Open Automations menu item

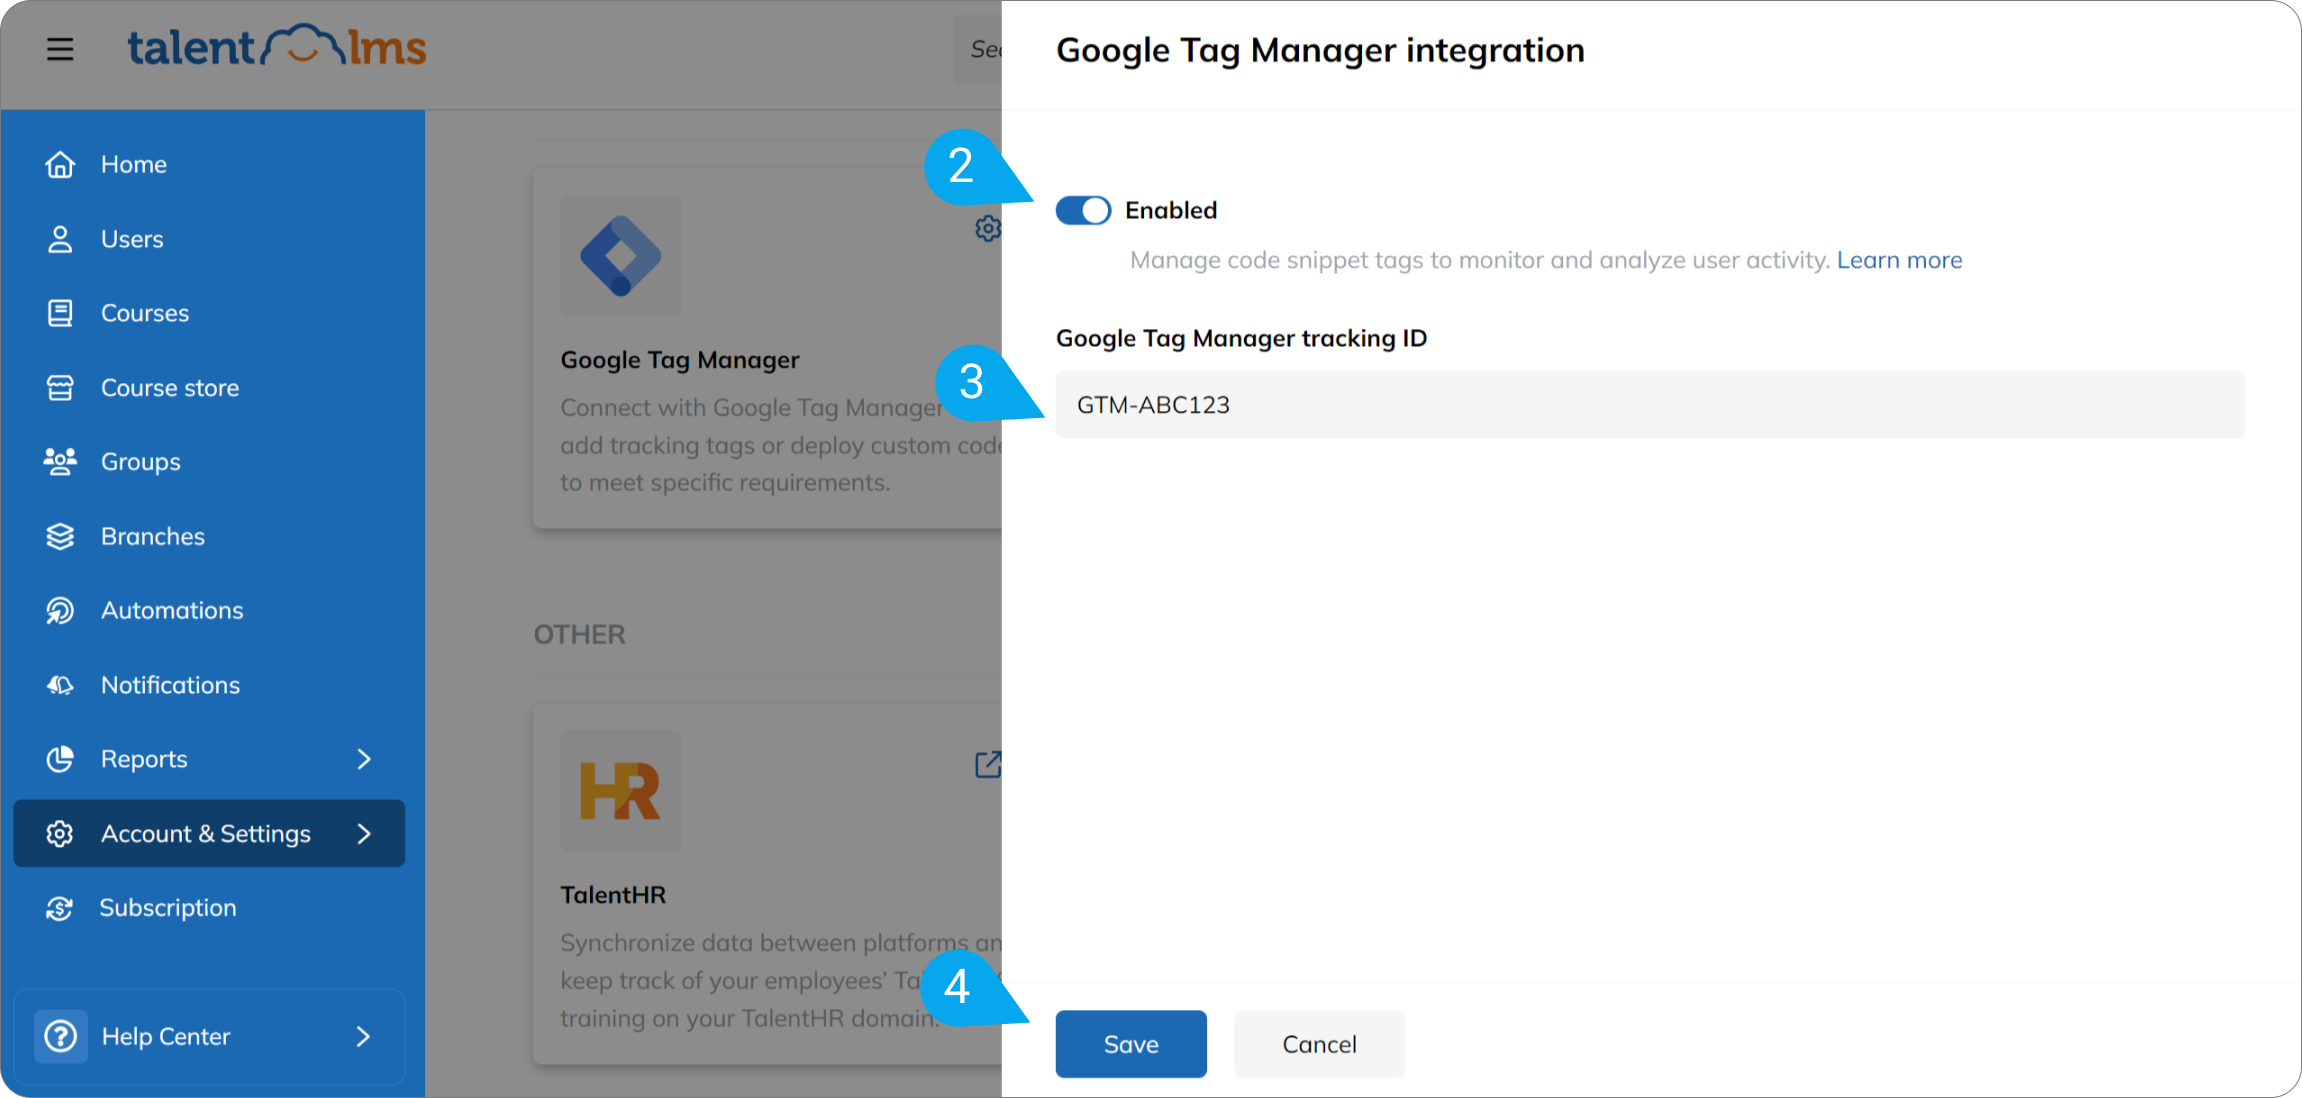172,610
